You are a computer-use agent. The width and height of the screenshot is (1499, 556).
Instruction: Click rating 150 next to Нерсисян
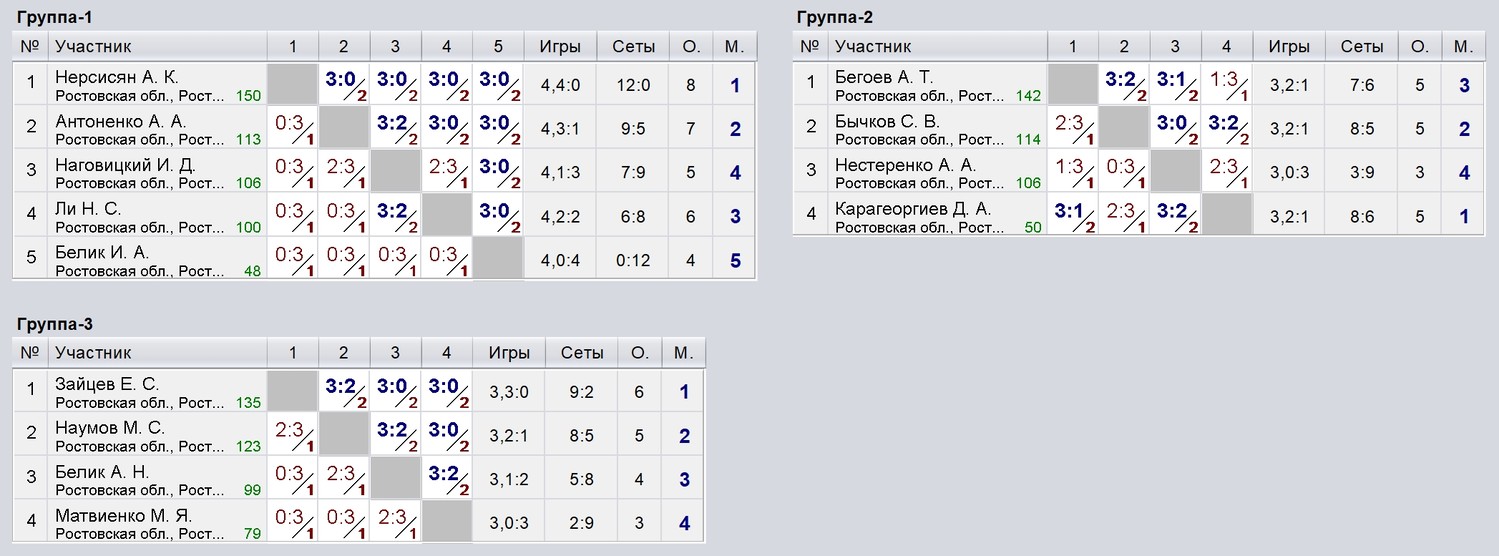249,96
